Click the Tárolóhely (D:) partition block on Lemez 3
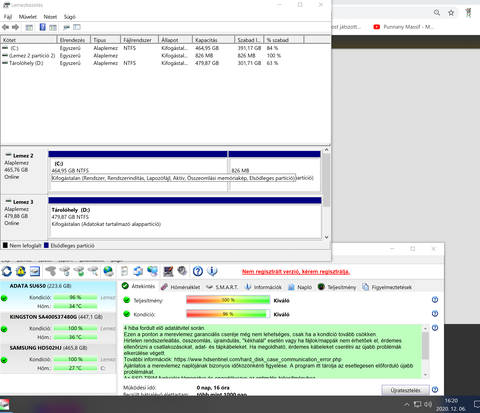This screenshot has width=480, height=413. point(185,218)
